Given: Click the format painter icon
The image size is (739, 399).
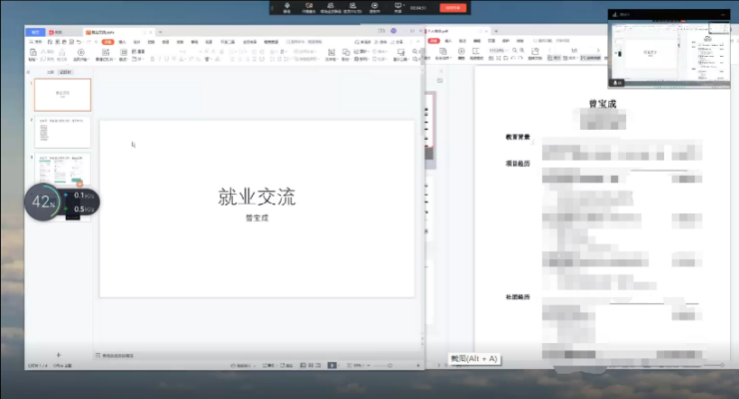Looking at the screenshot, I should point(62,52).
